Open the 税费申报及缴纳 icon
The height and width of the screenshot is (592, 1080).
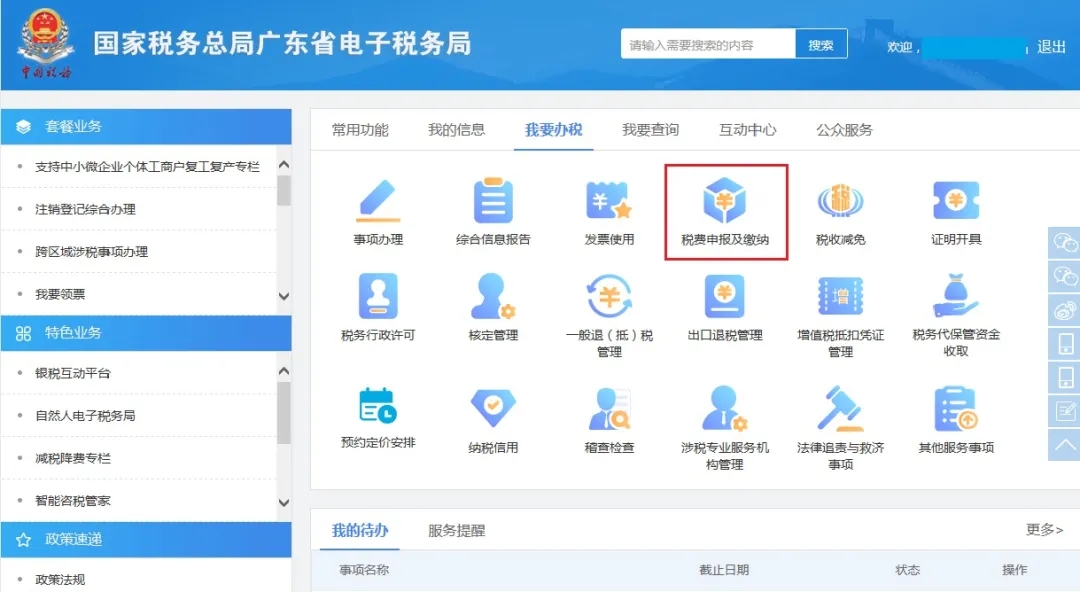tap(725, 202)
